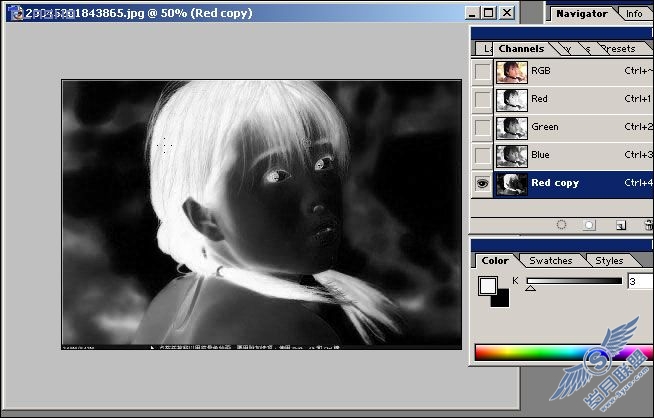Select the RGB channel thumbnail
The image size is (654, 418).
(x=512, y=72)
